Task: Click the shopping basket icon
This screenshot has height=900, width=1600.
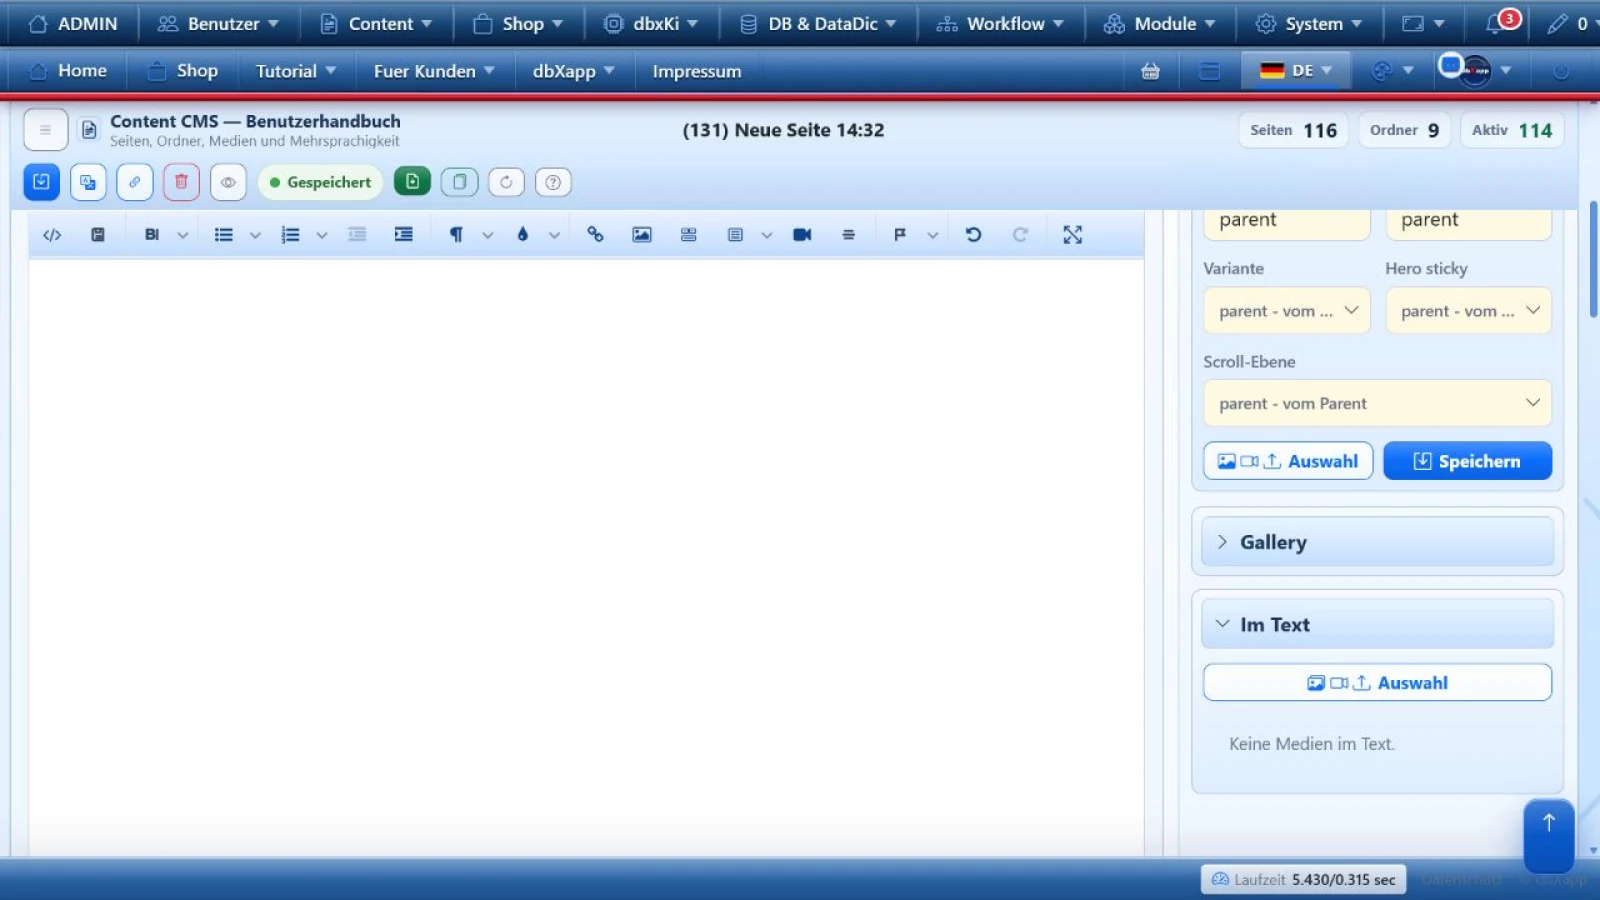Action: [1150, 71]
